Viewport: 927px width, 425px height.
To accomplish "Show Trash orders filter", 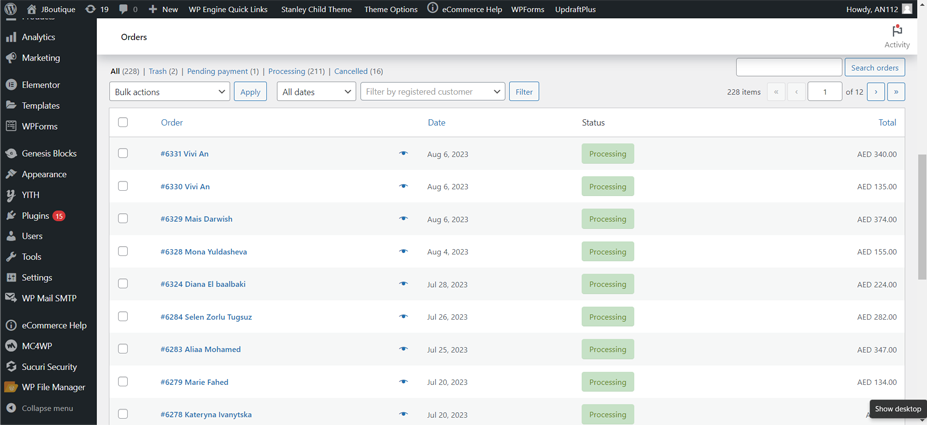I will click(x=157, y=71).
